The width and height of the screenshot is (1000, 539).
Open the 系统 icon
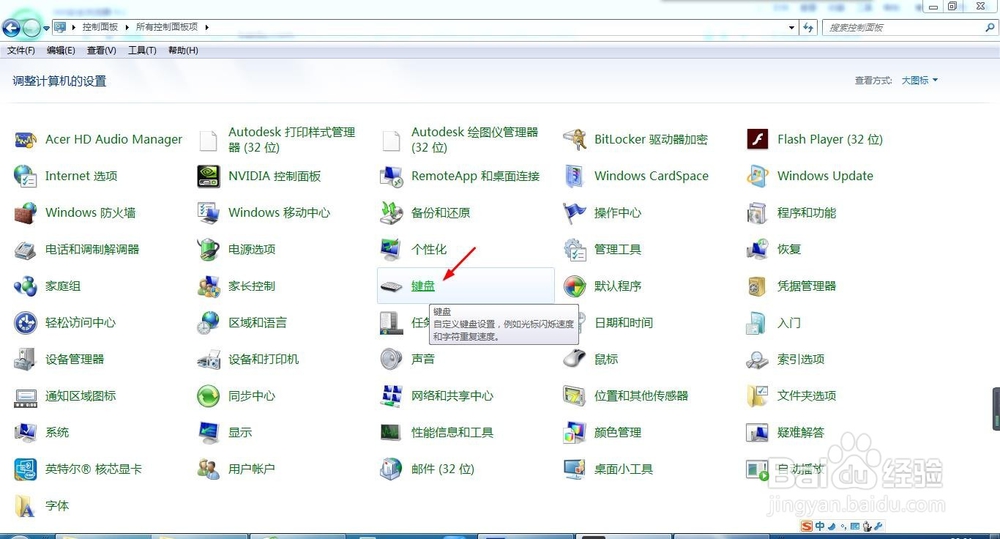[x=26, y=432]
